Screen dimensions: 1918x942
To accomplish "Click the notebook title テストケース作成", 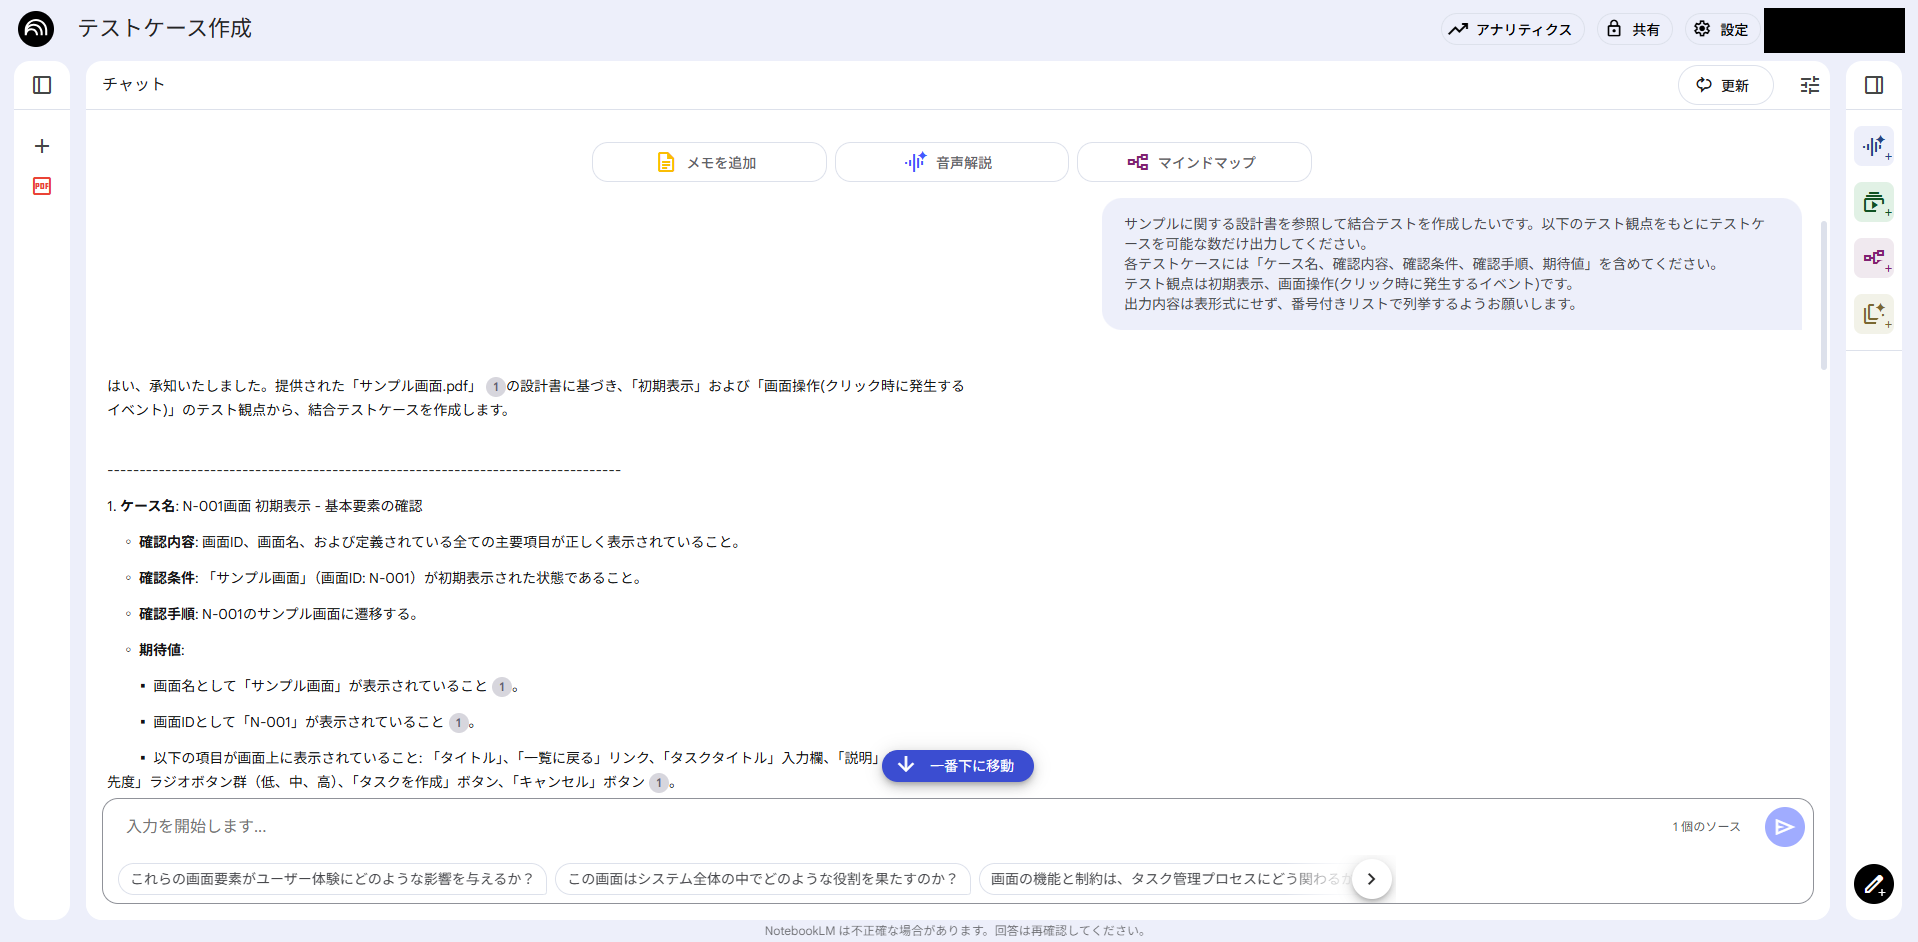I will coord(165,29).
